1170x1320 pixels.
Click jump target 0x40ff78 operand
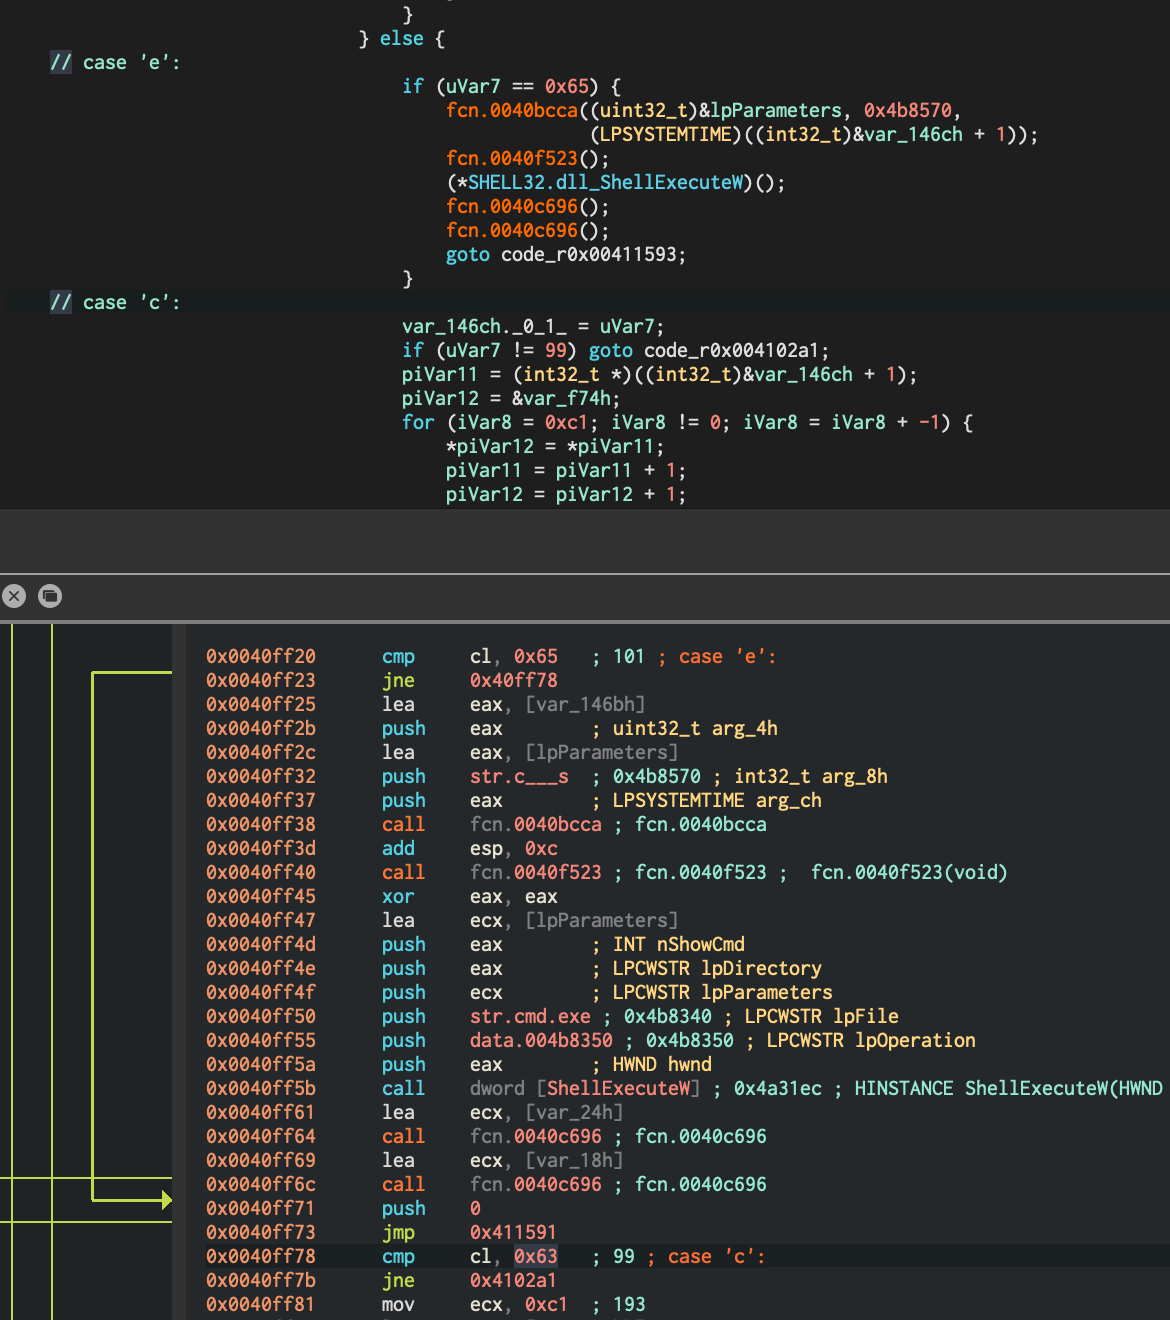(x=514, y=680)
